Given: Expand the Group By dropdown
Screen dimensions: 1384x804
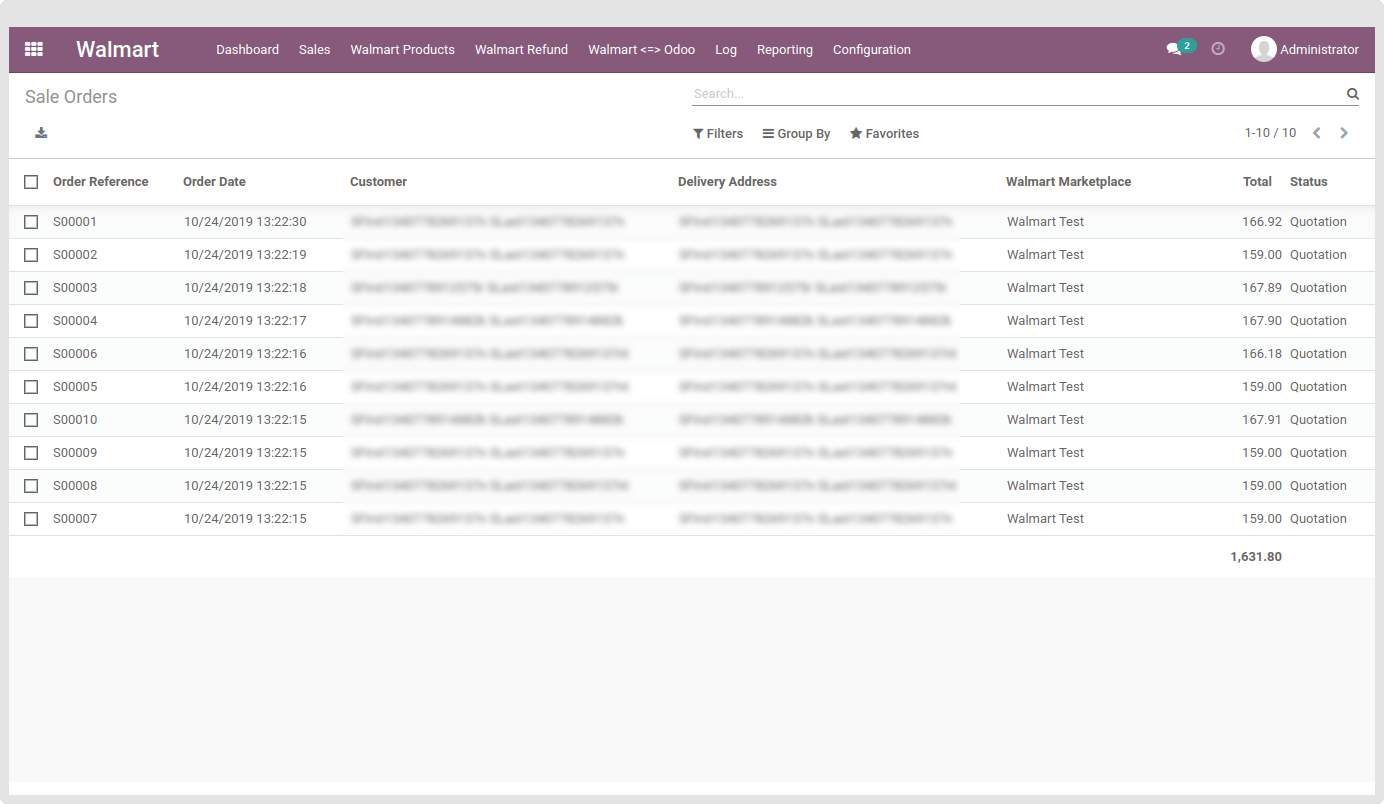Looking at the screenshot, I should (x=796, y=134).
